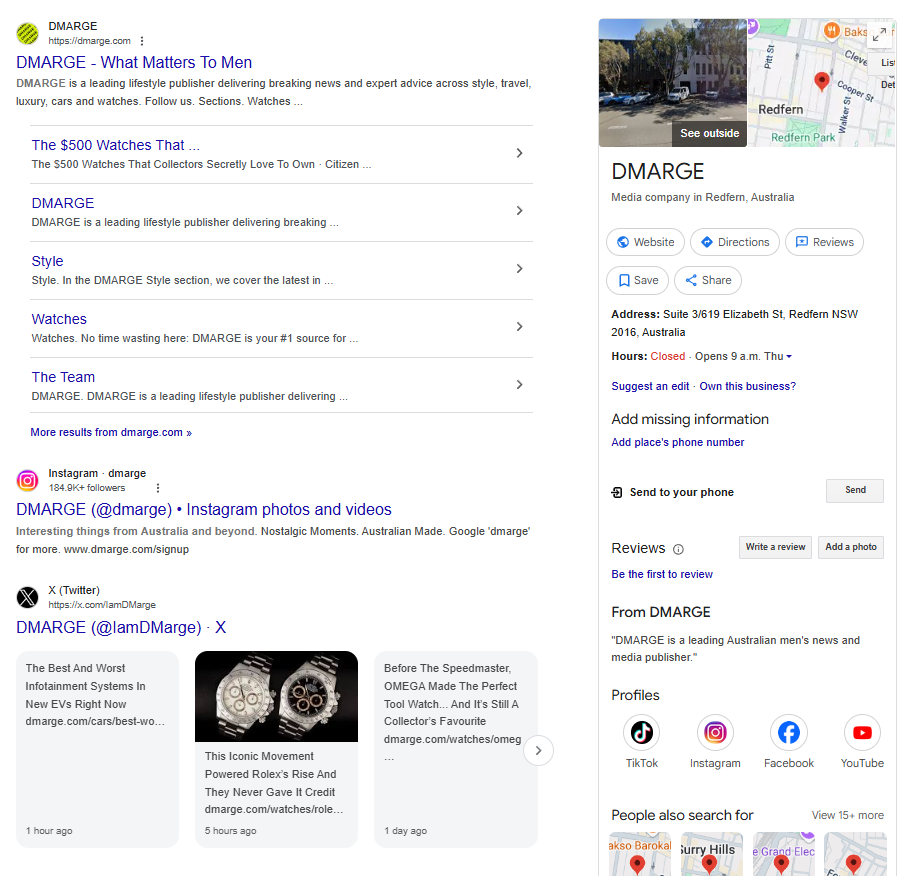Share the DMARGE business listing
Viewport: 913px width, 876px height.
708,281
